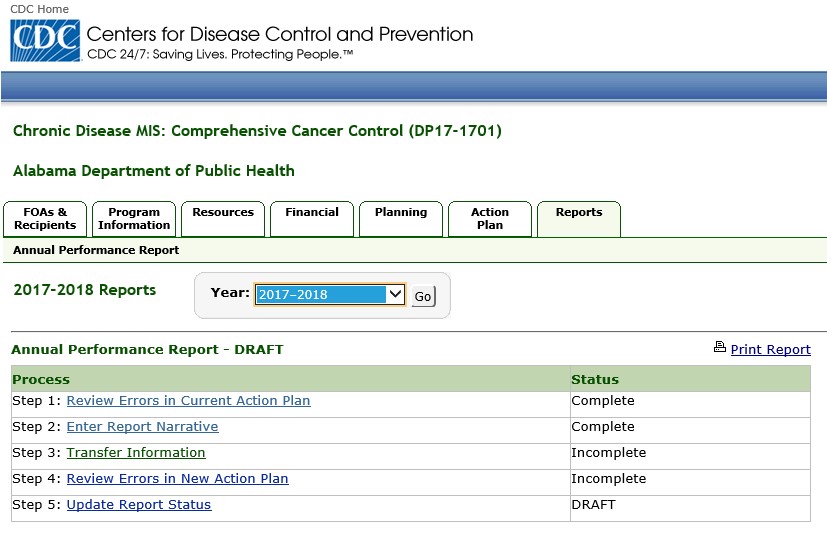Image resolution: width=827 pixels, height=537 pixels.
Task: Click the printer icon beside Print Report
Action: pyautogui.click(x=719, y=348)
